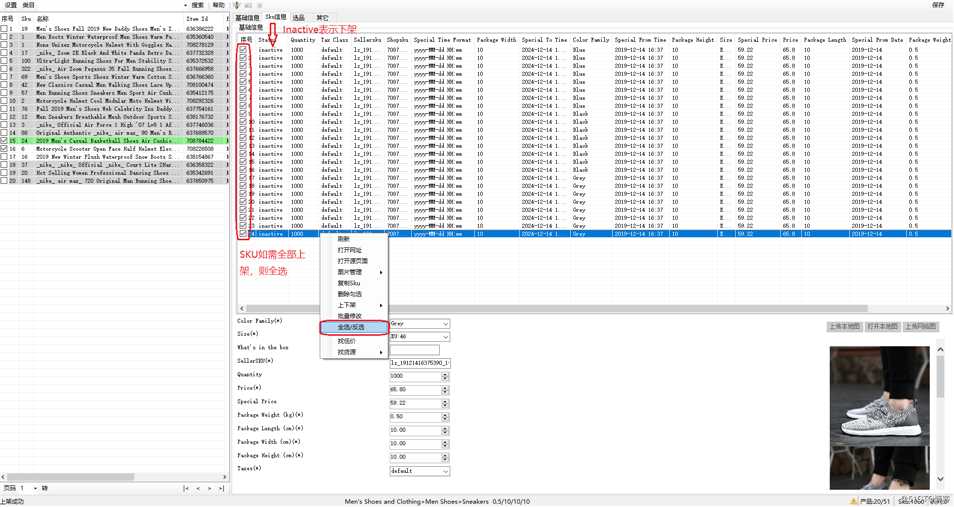Tick checkbox for Ultra-Light Running Shoes row
The image size is (954, 507).
tap(4, 61)
